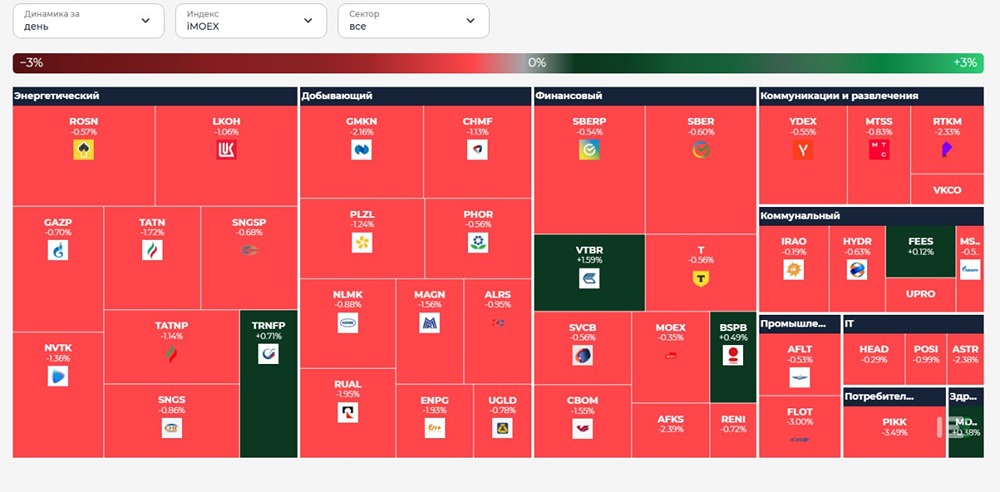Viewport: 1000px width, 492px height.
Task: Click the RUAL Rusal logo
Action: [348, 412]
